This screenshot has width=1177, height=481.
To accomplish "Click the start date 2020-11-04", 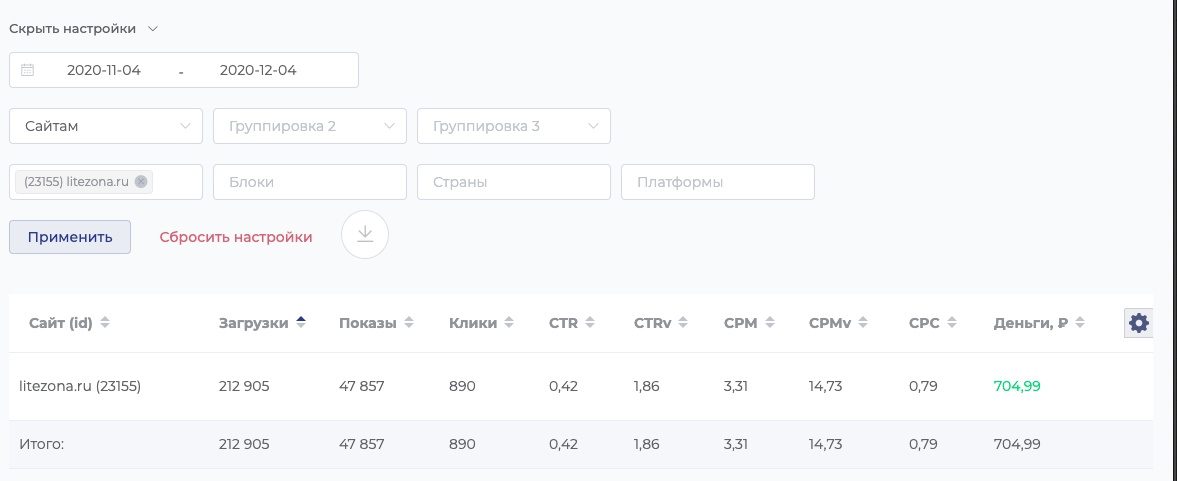I will 104,70.
